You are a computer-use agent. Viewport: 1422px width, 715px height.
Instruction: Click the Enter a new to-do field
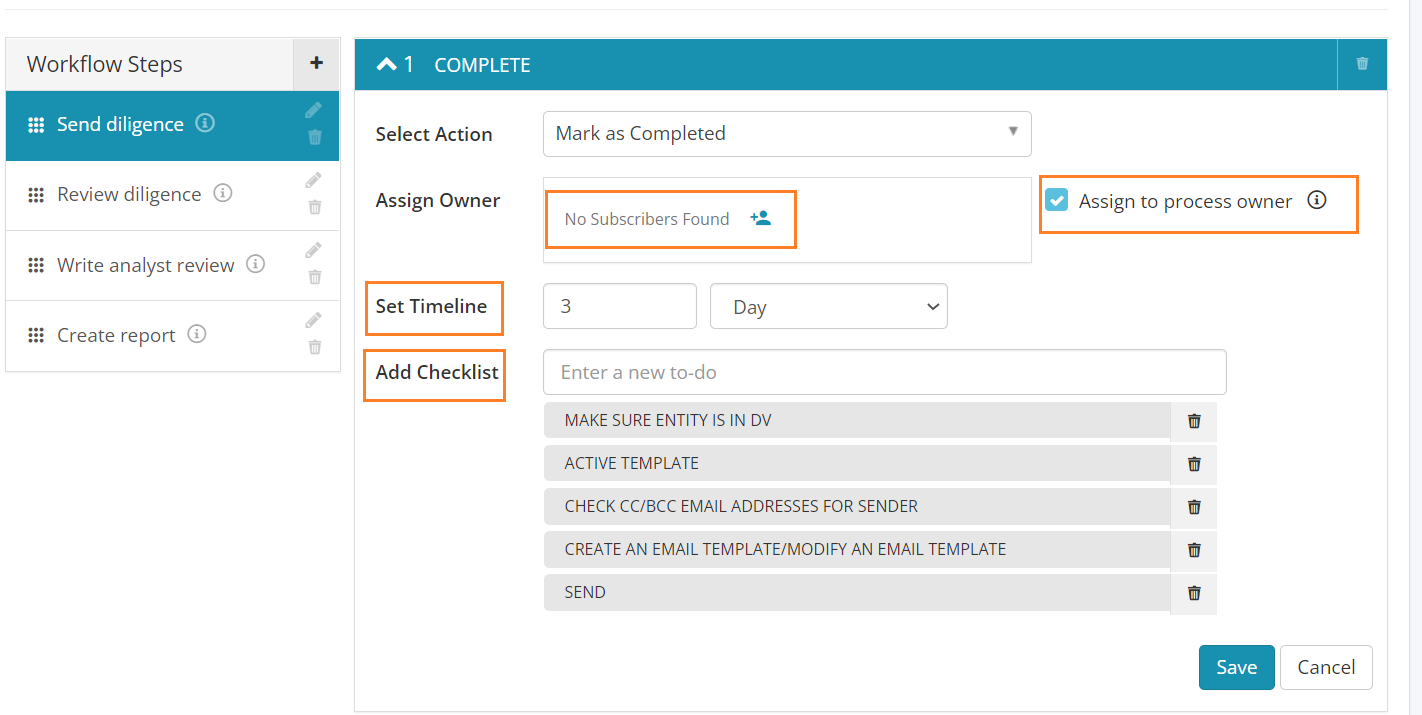885,372
